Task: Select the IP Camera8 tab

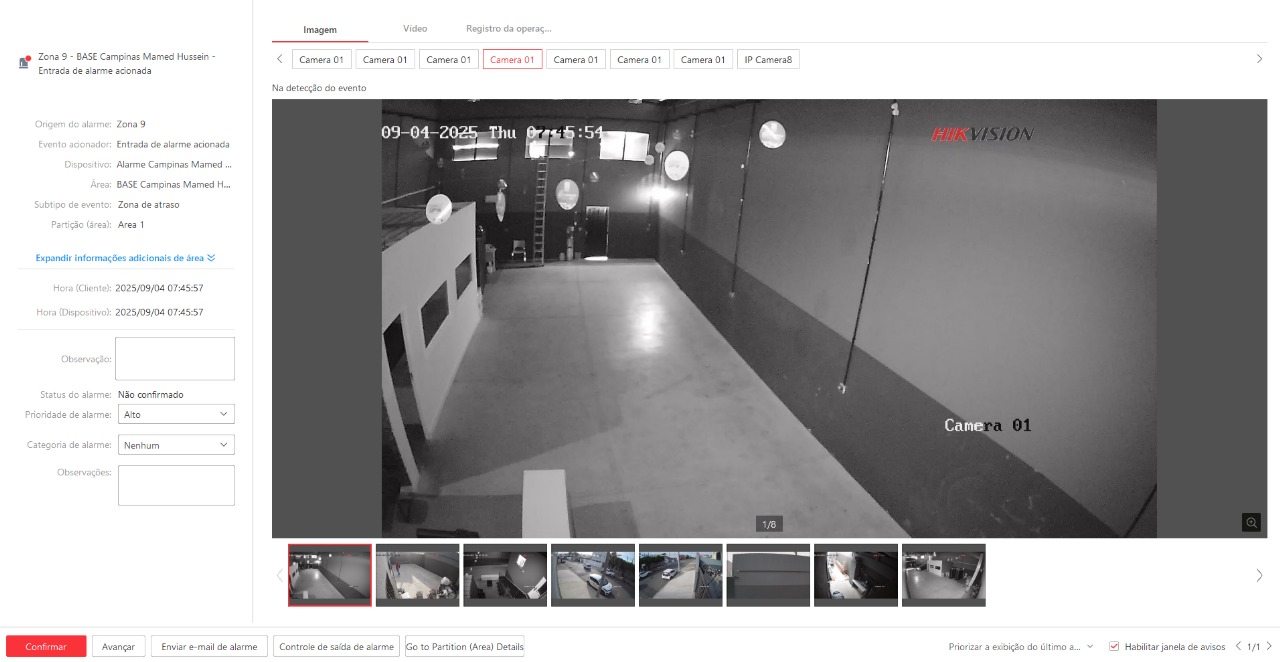Action: point(768,60)
